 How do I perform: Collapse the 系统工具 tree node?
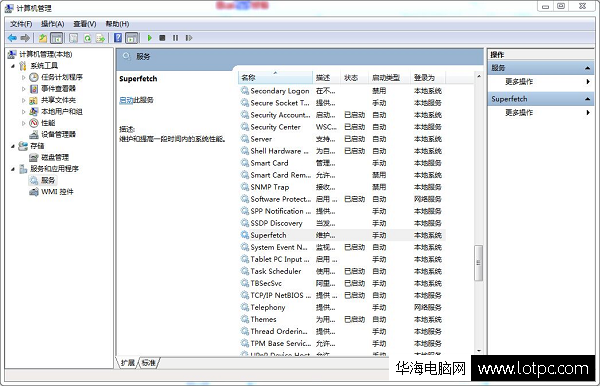coord(13,66)
